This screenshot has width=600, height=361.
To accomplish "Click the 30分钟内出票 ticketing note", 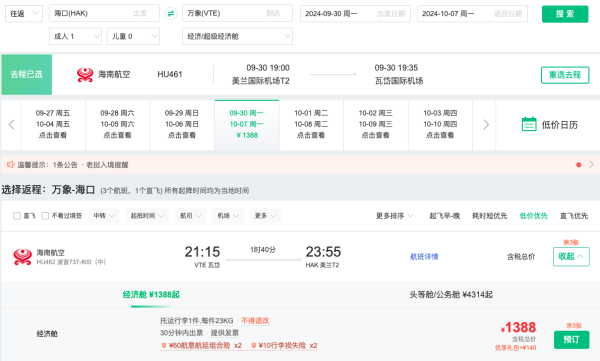I will [181, 333].
